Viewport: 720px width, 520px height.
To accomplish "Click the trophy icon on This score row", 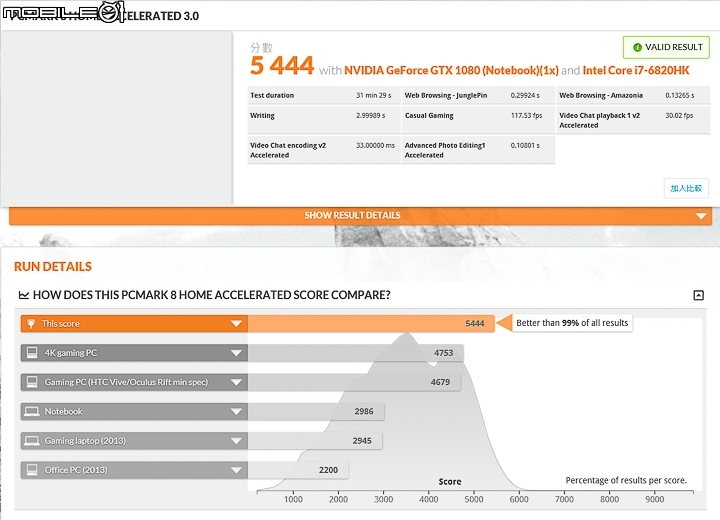I will [31, 323].
